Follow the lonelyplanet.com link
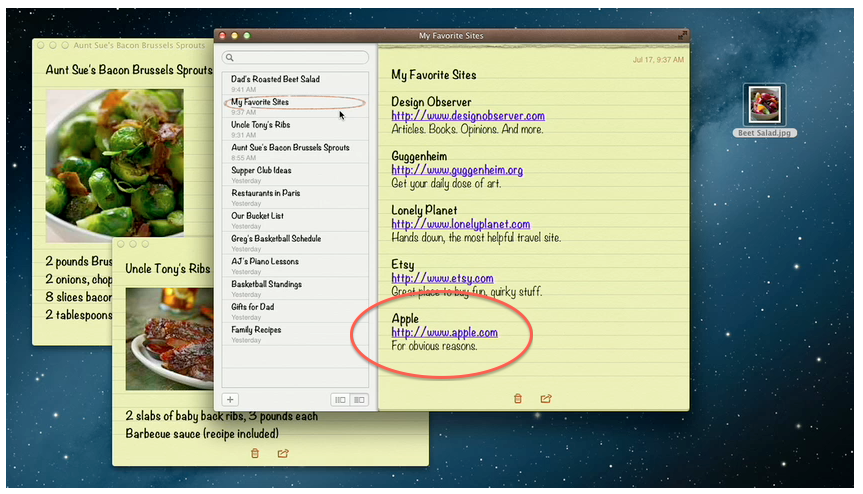863x494 pixels. point(460,224)
